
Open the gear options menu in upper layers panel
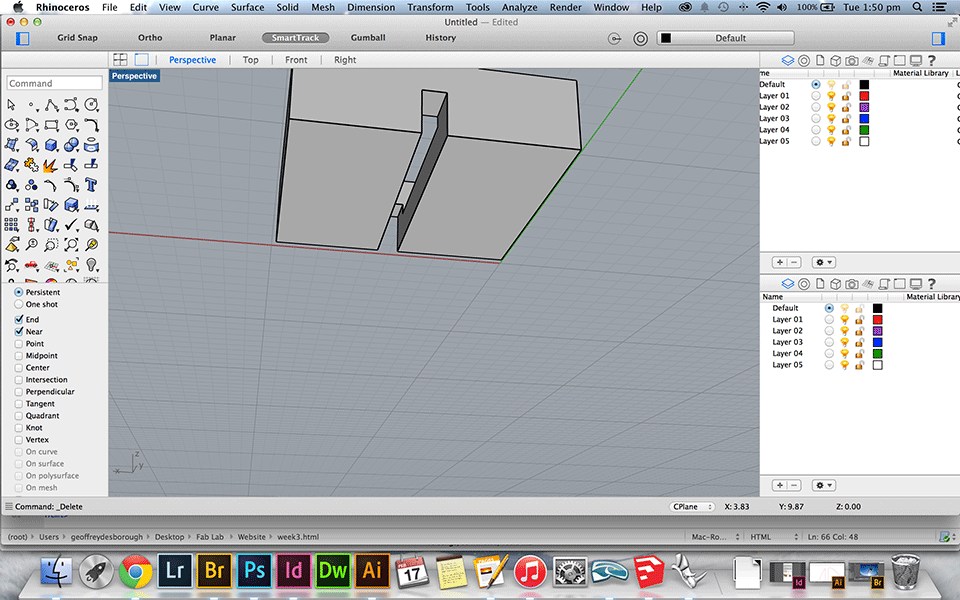click(823, 262)
